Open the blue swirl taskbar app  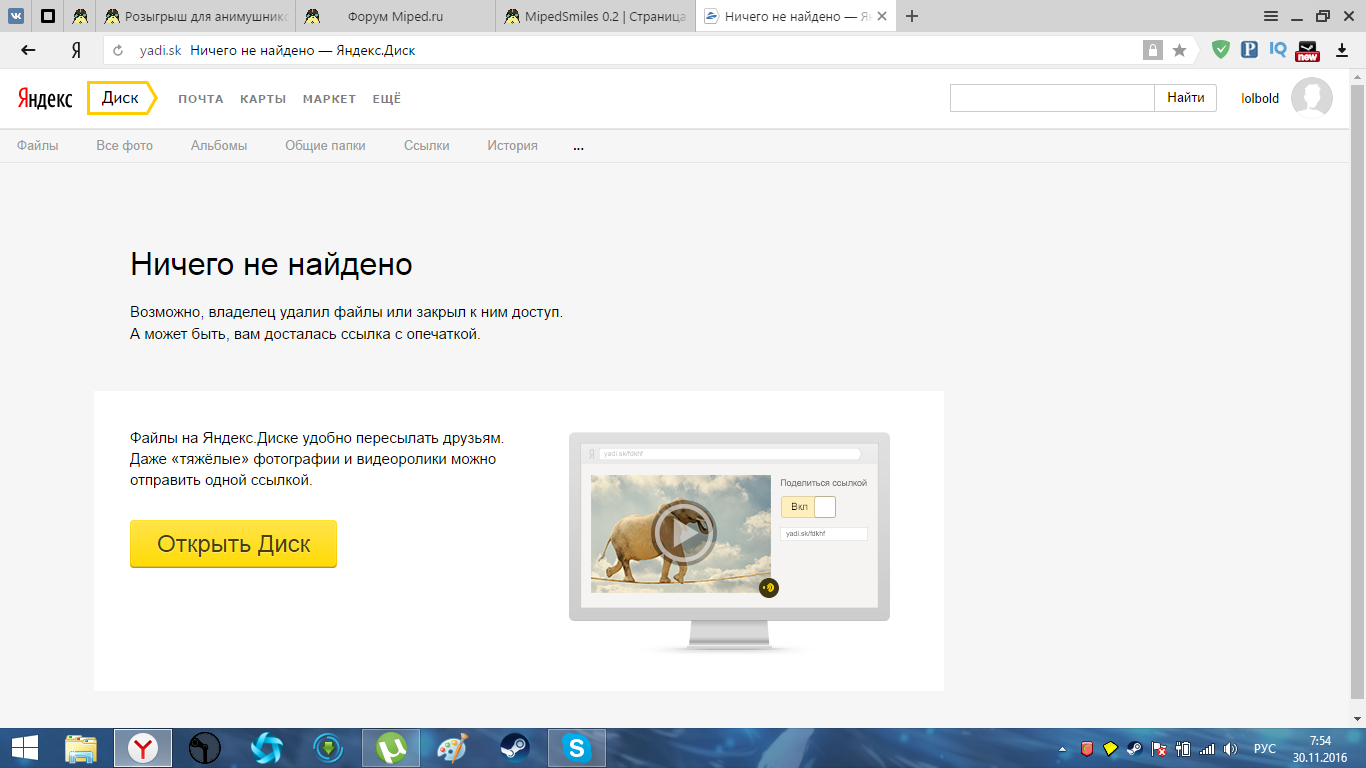(x=267, y=748)
